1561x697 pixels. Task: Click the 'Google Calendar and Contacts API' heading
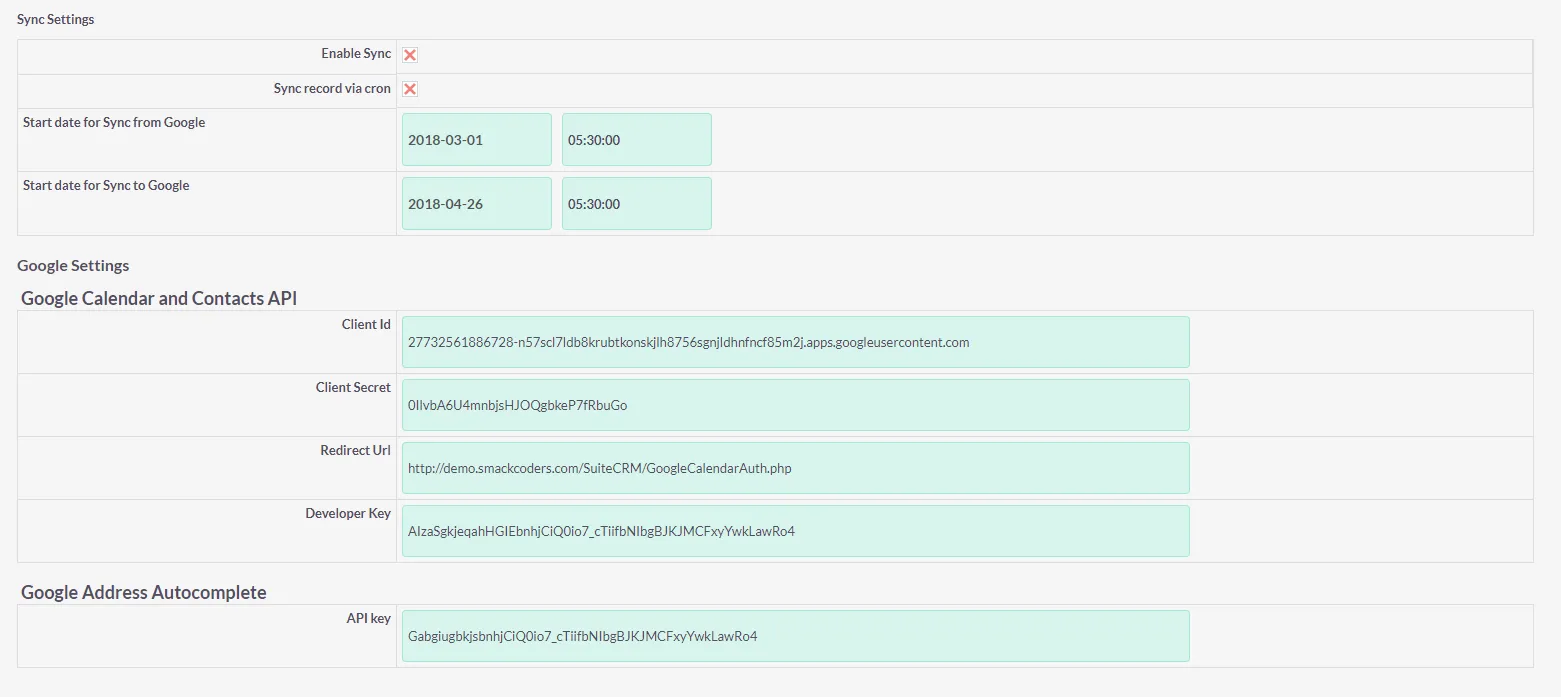pyautogui.click(x=159, y=298)
